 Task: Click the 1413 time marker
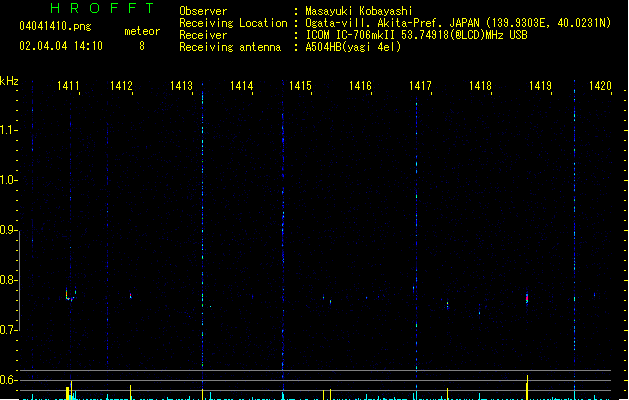(x=181, y=86)
